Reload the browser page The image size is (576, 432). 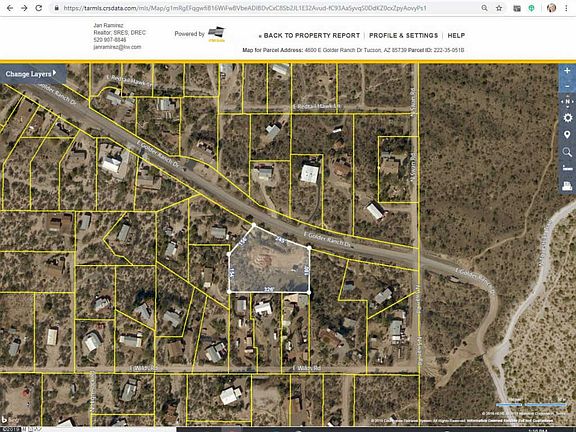click(x=39, y=8)
